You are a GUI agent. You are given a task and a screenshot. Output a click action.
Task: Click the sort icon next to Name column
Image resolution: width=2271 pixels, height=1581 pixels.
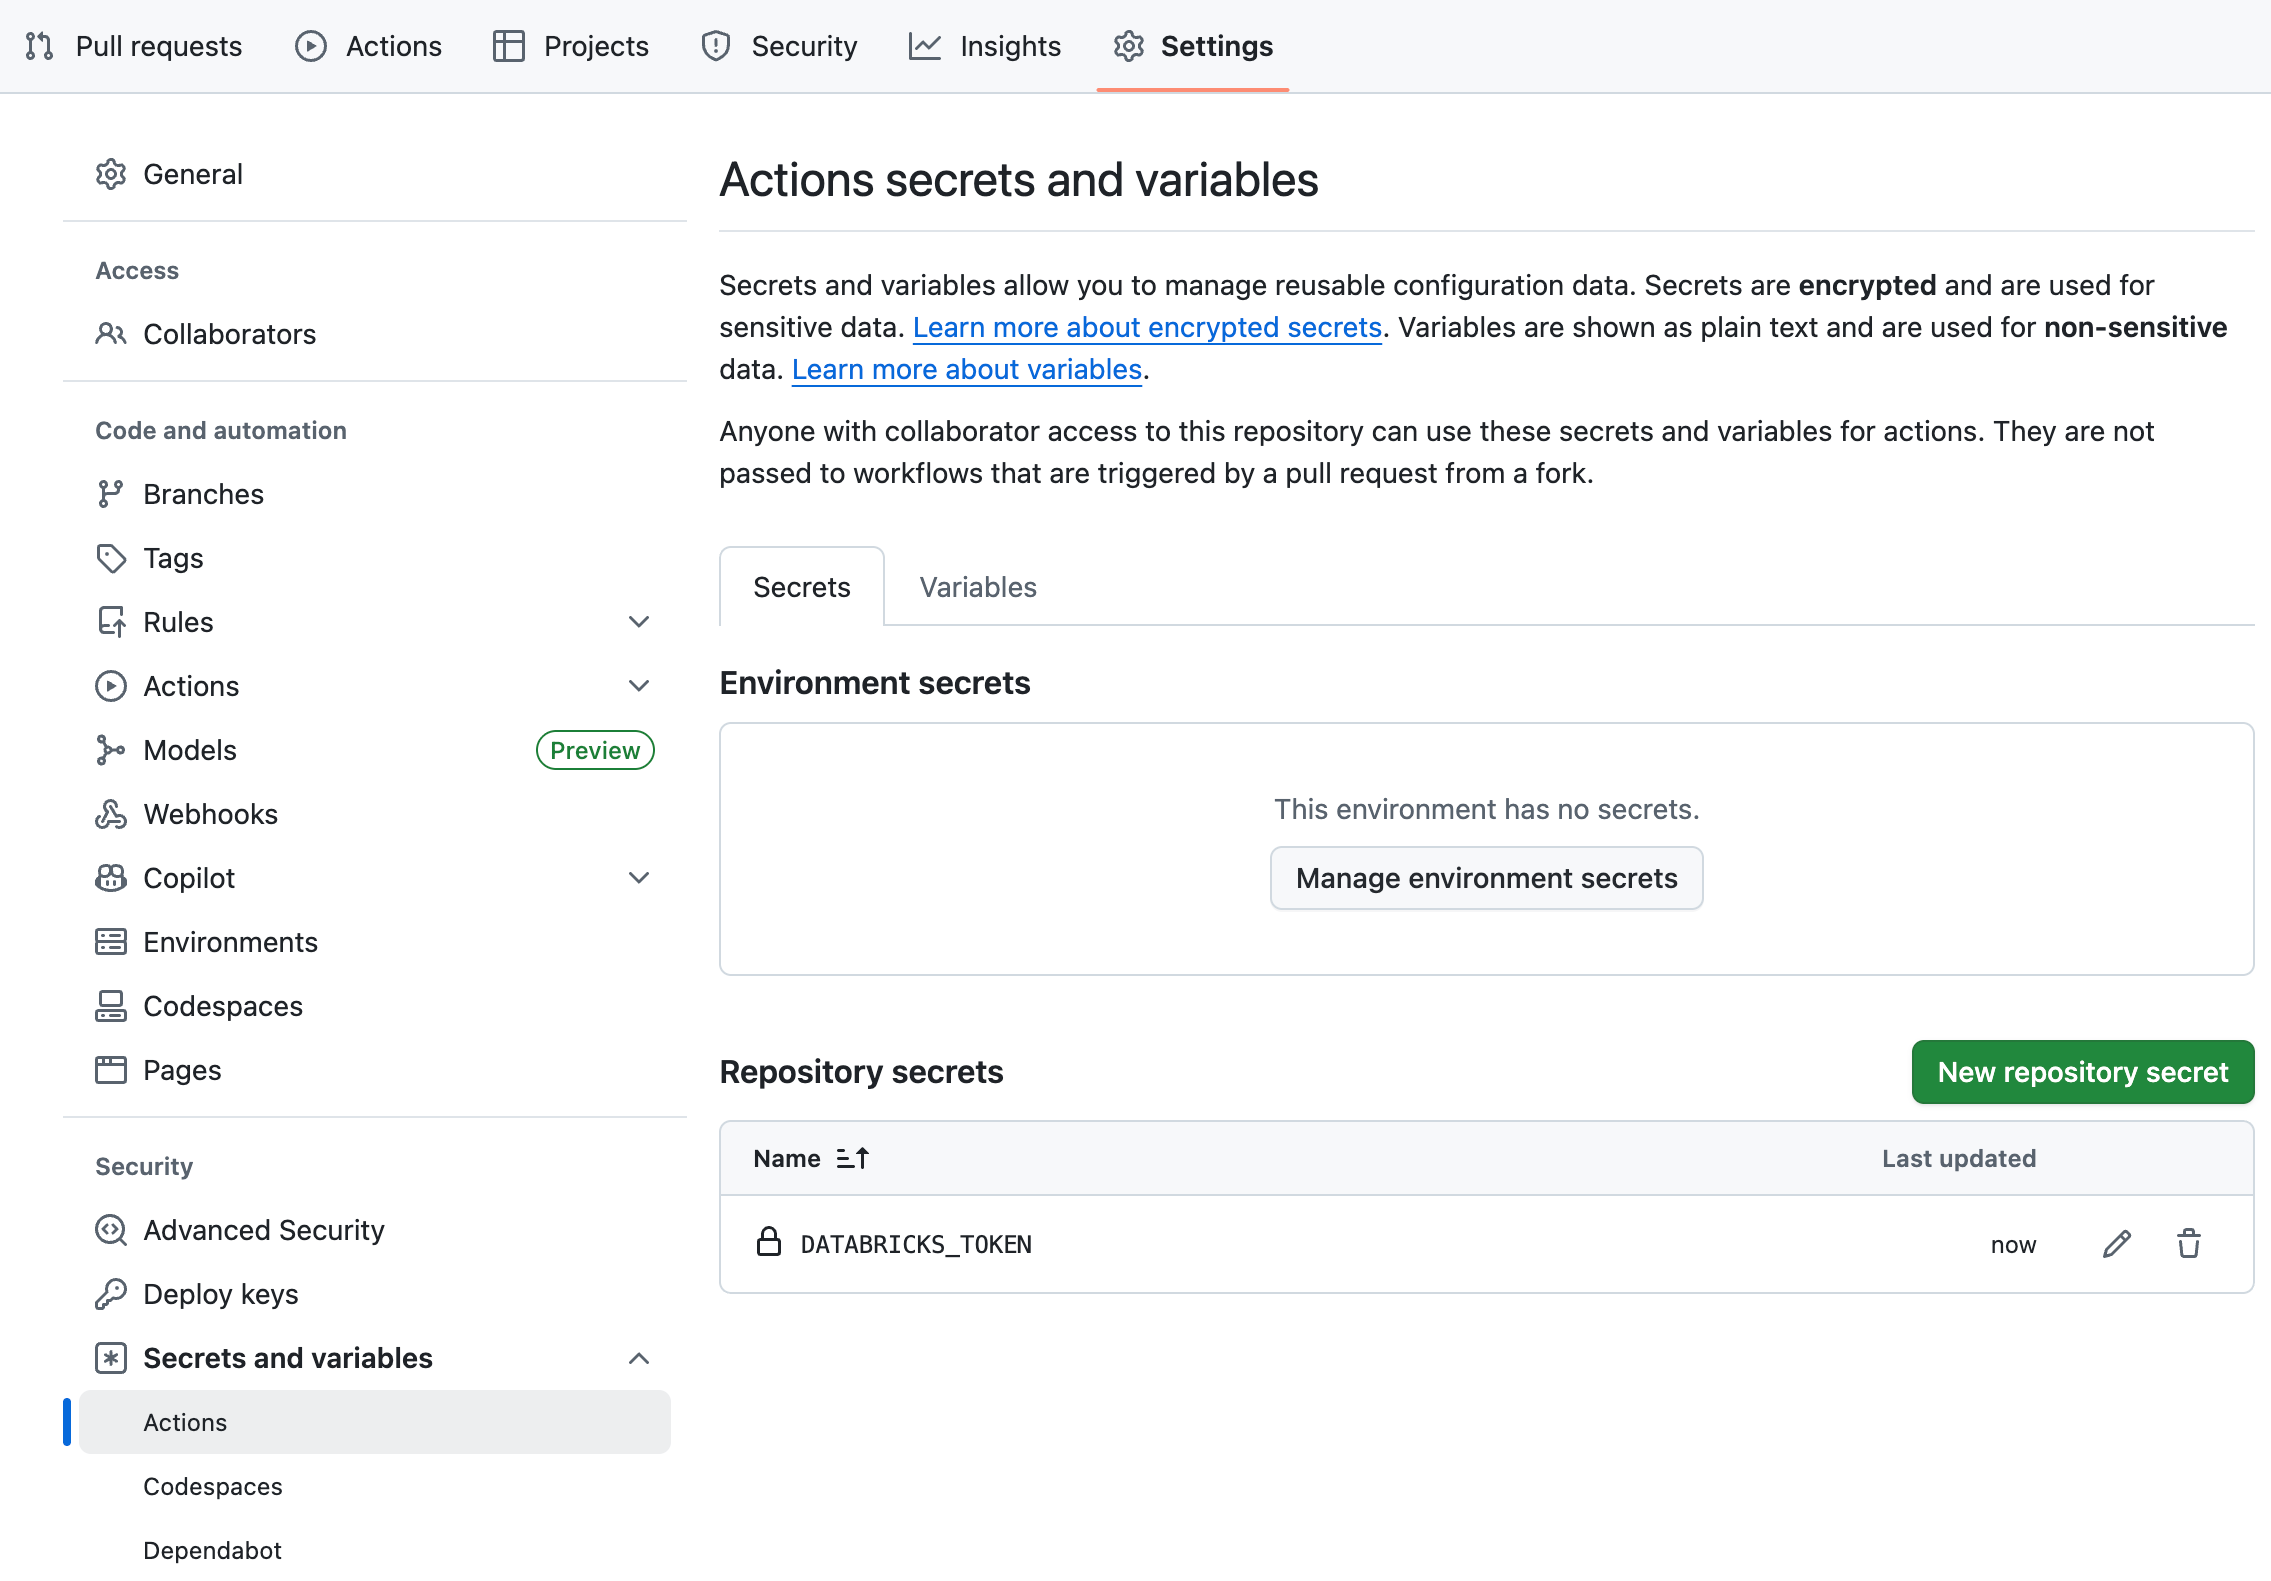[x=853, y=1158]
